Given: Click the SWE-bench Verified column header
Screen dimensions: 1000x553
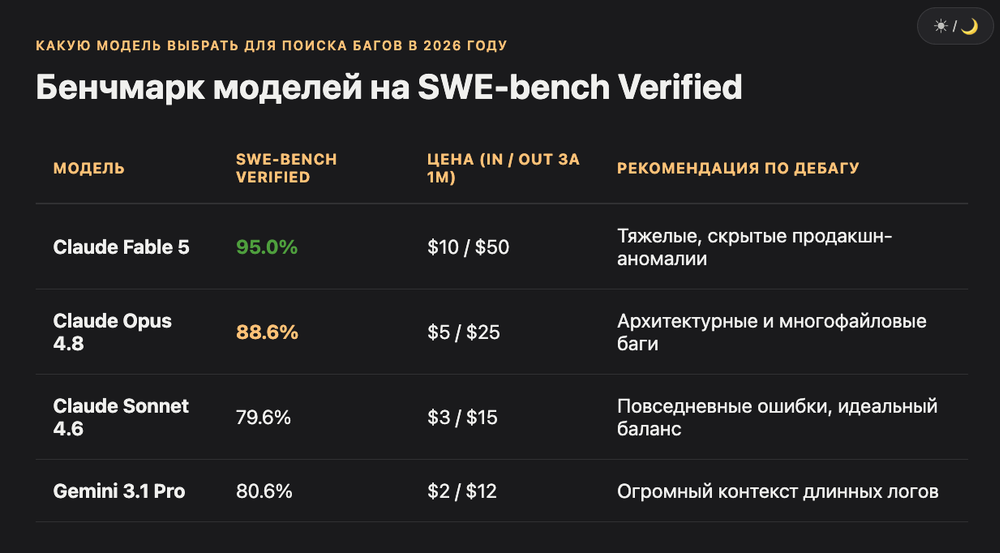Looking at the screenshot, I should [286, 168].
